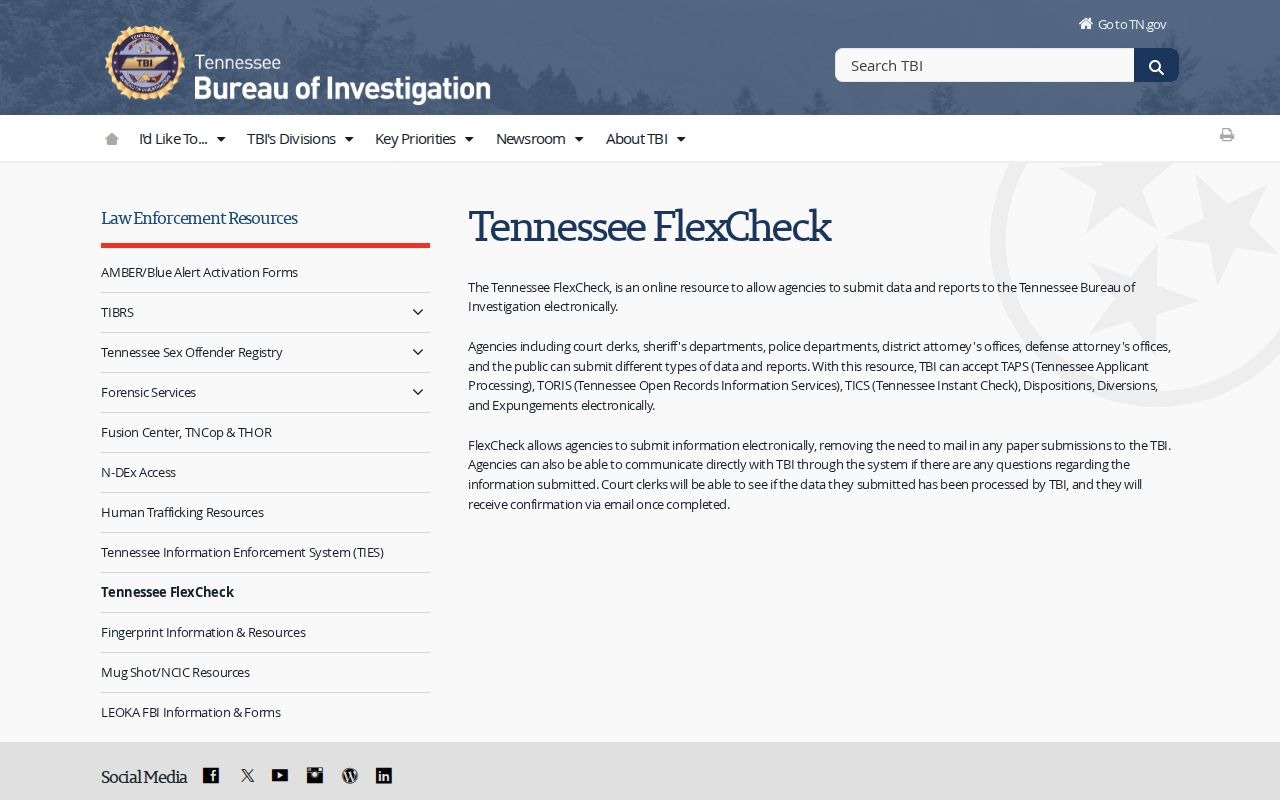Open Mug Shot/NCIC Resources link

(175, 672)
